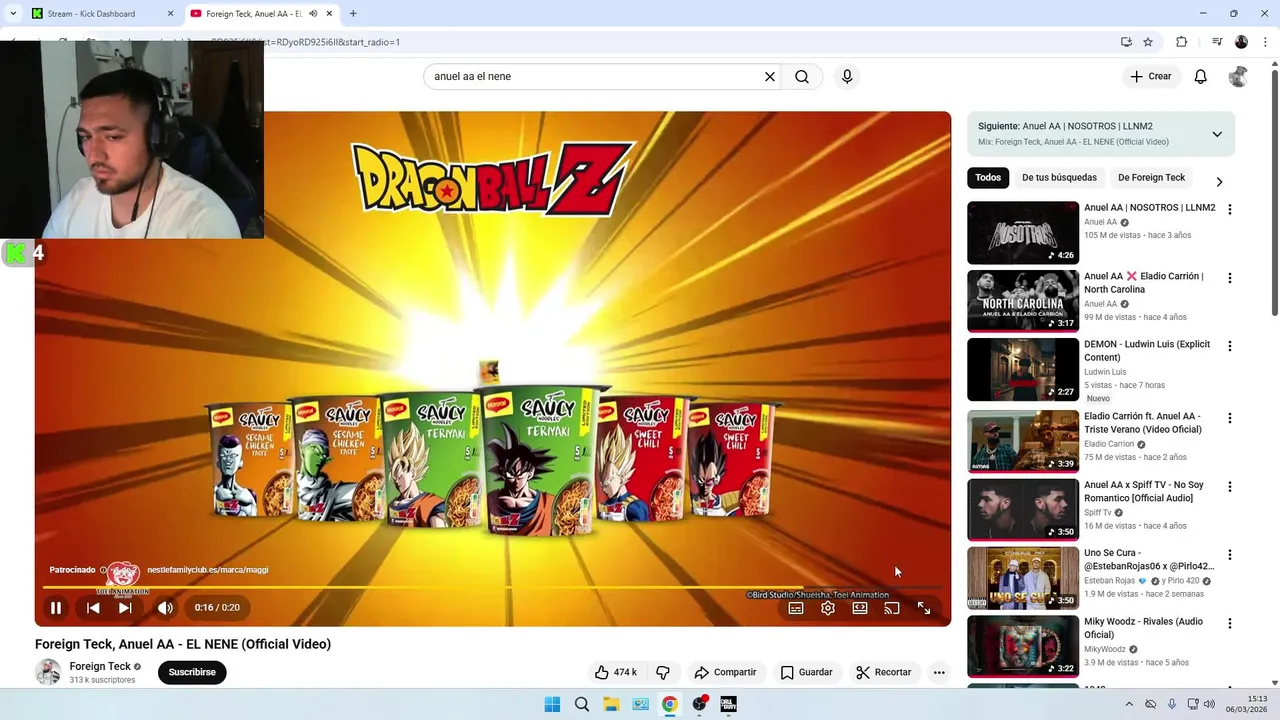Clear the search box text
The height and width of the screenshot is (720, 1280).
pos(770,77)
